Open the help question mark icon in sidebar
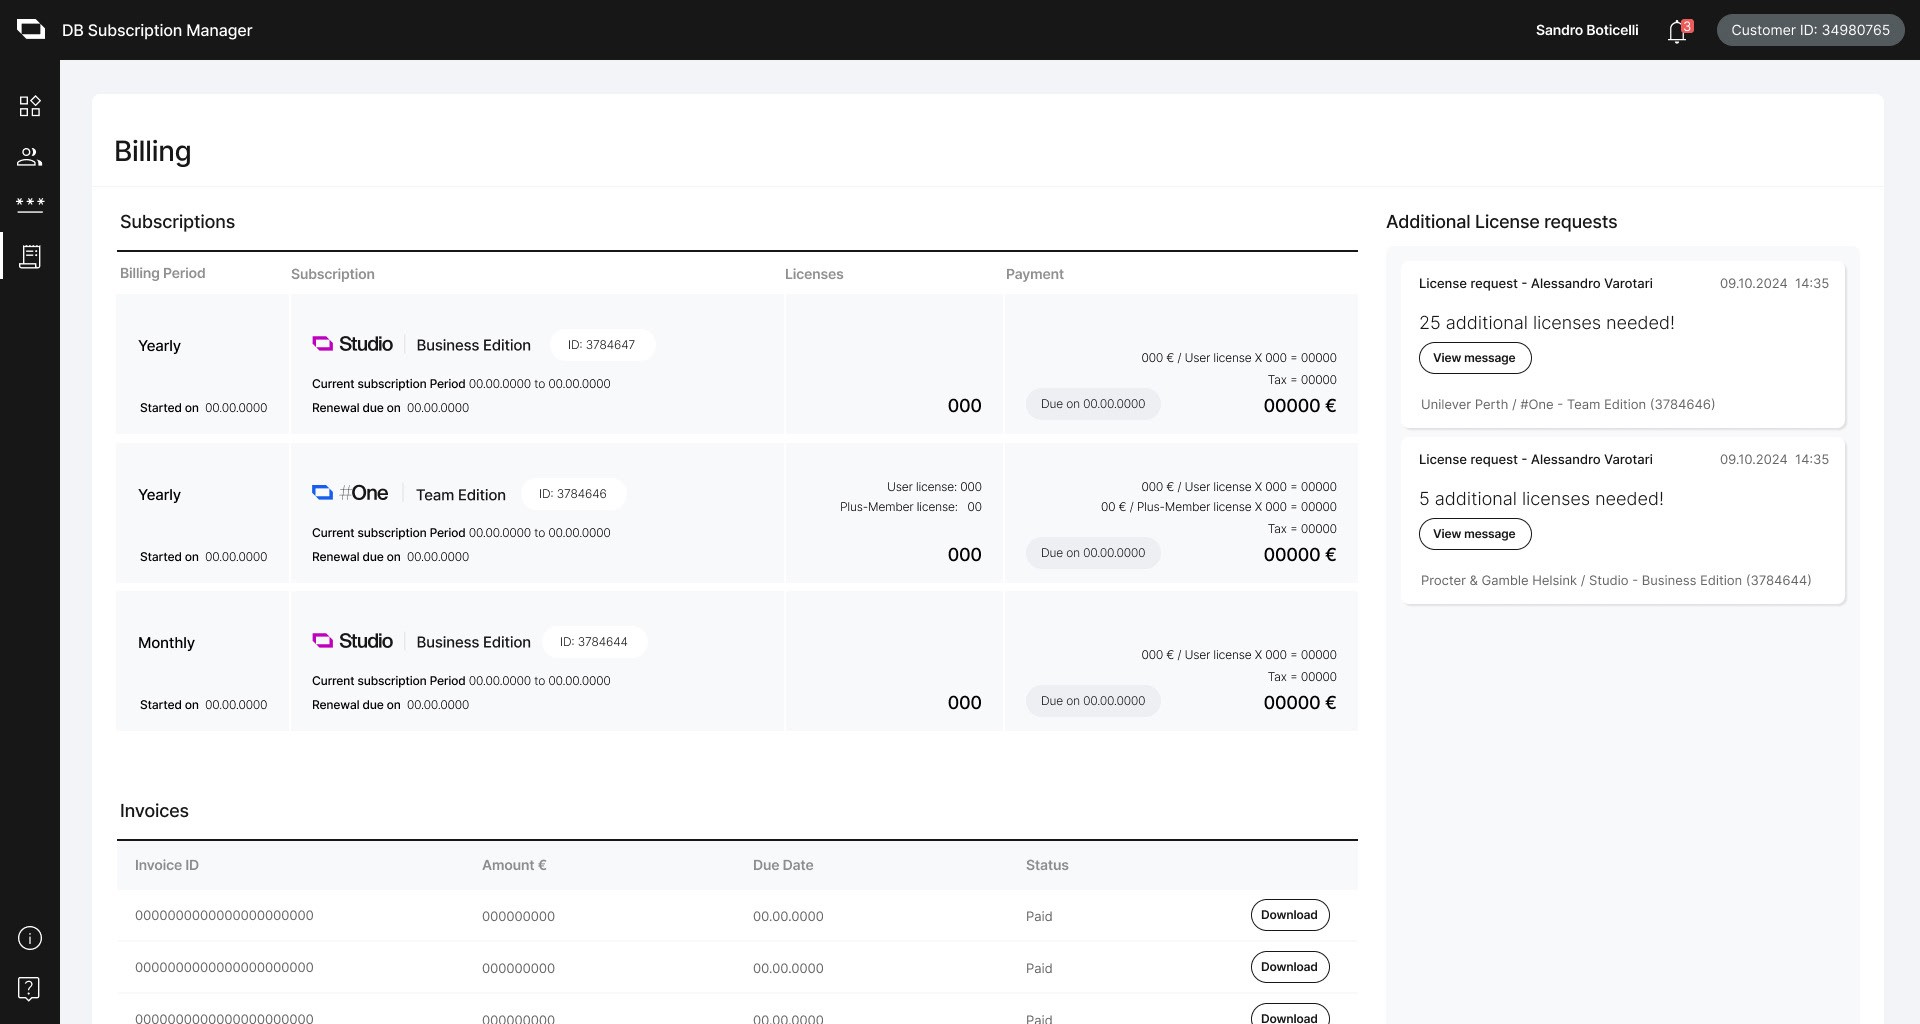1920x1024 pixels. (x=30, y=989)
